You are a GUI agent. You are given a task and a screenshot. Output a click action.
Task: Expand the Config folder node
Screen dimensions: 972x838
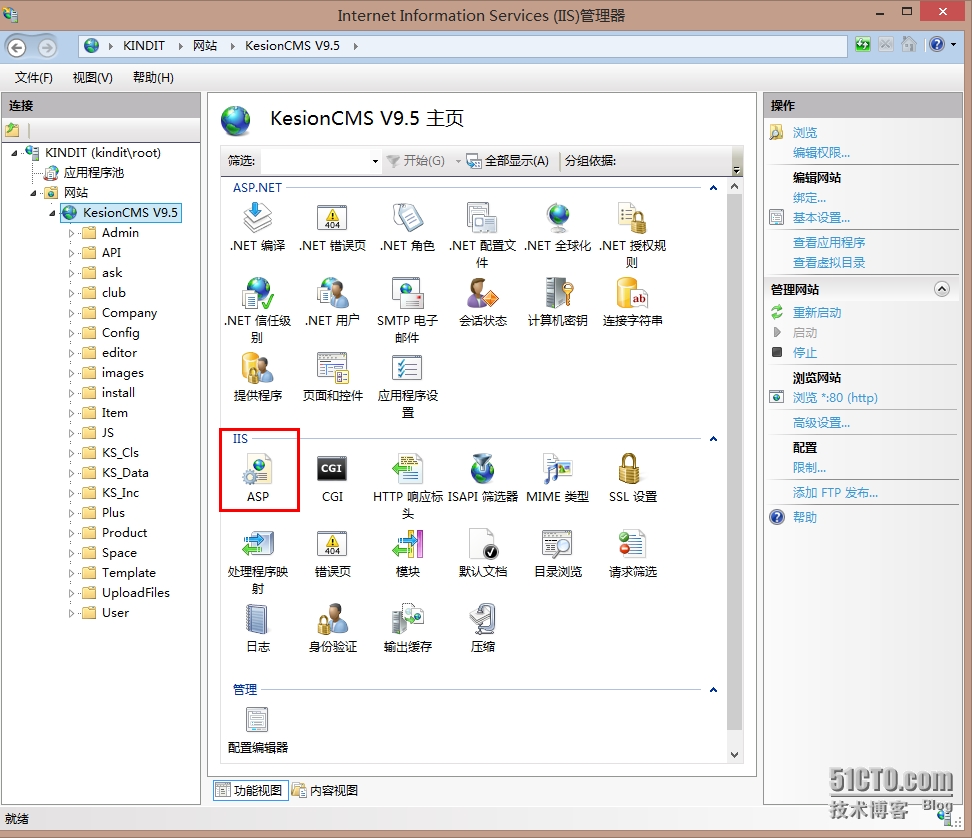pyautogui.click(x=71, y=333)
